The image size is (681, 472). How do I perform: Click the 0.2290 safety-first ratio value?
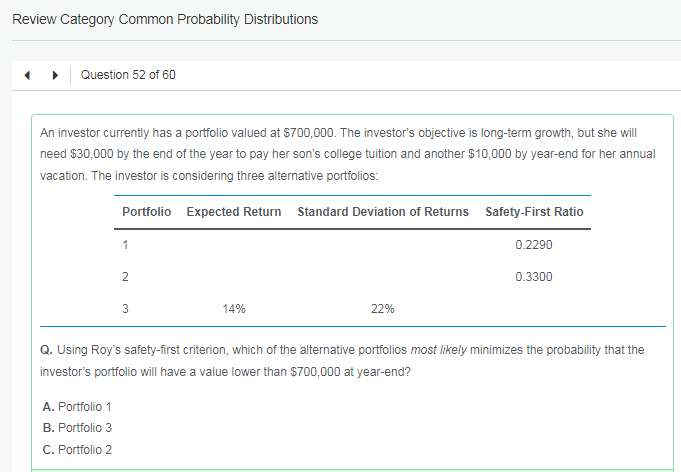tap(534, 245)
